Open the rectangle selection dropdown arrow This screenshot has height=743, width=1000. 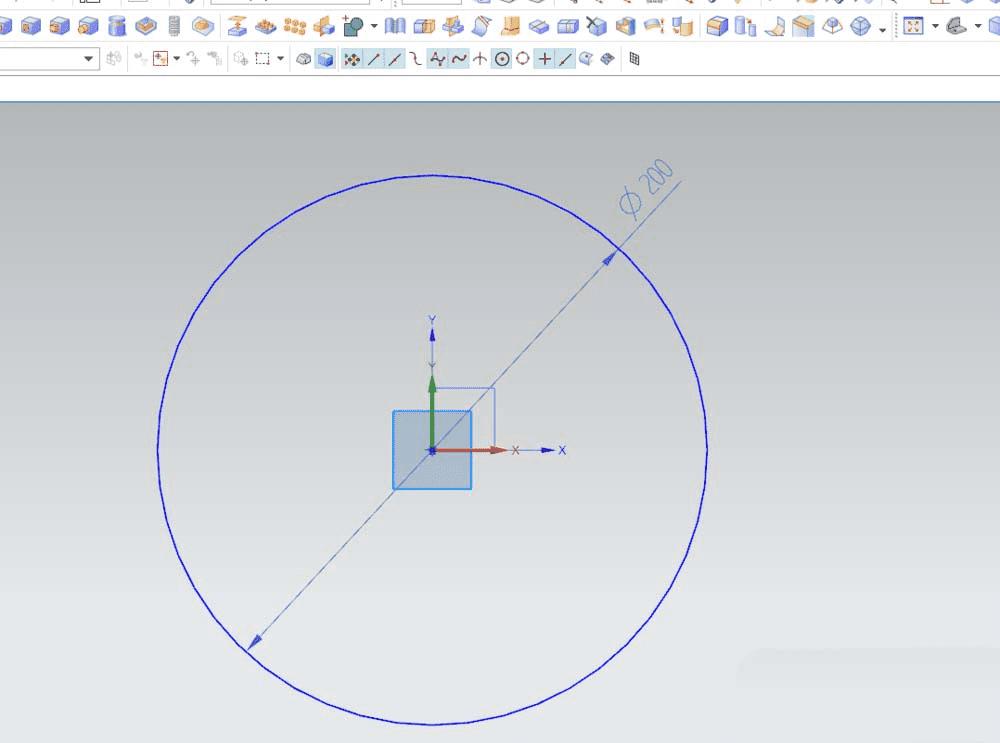[280, 59]
